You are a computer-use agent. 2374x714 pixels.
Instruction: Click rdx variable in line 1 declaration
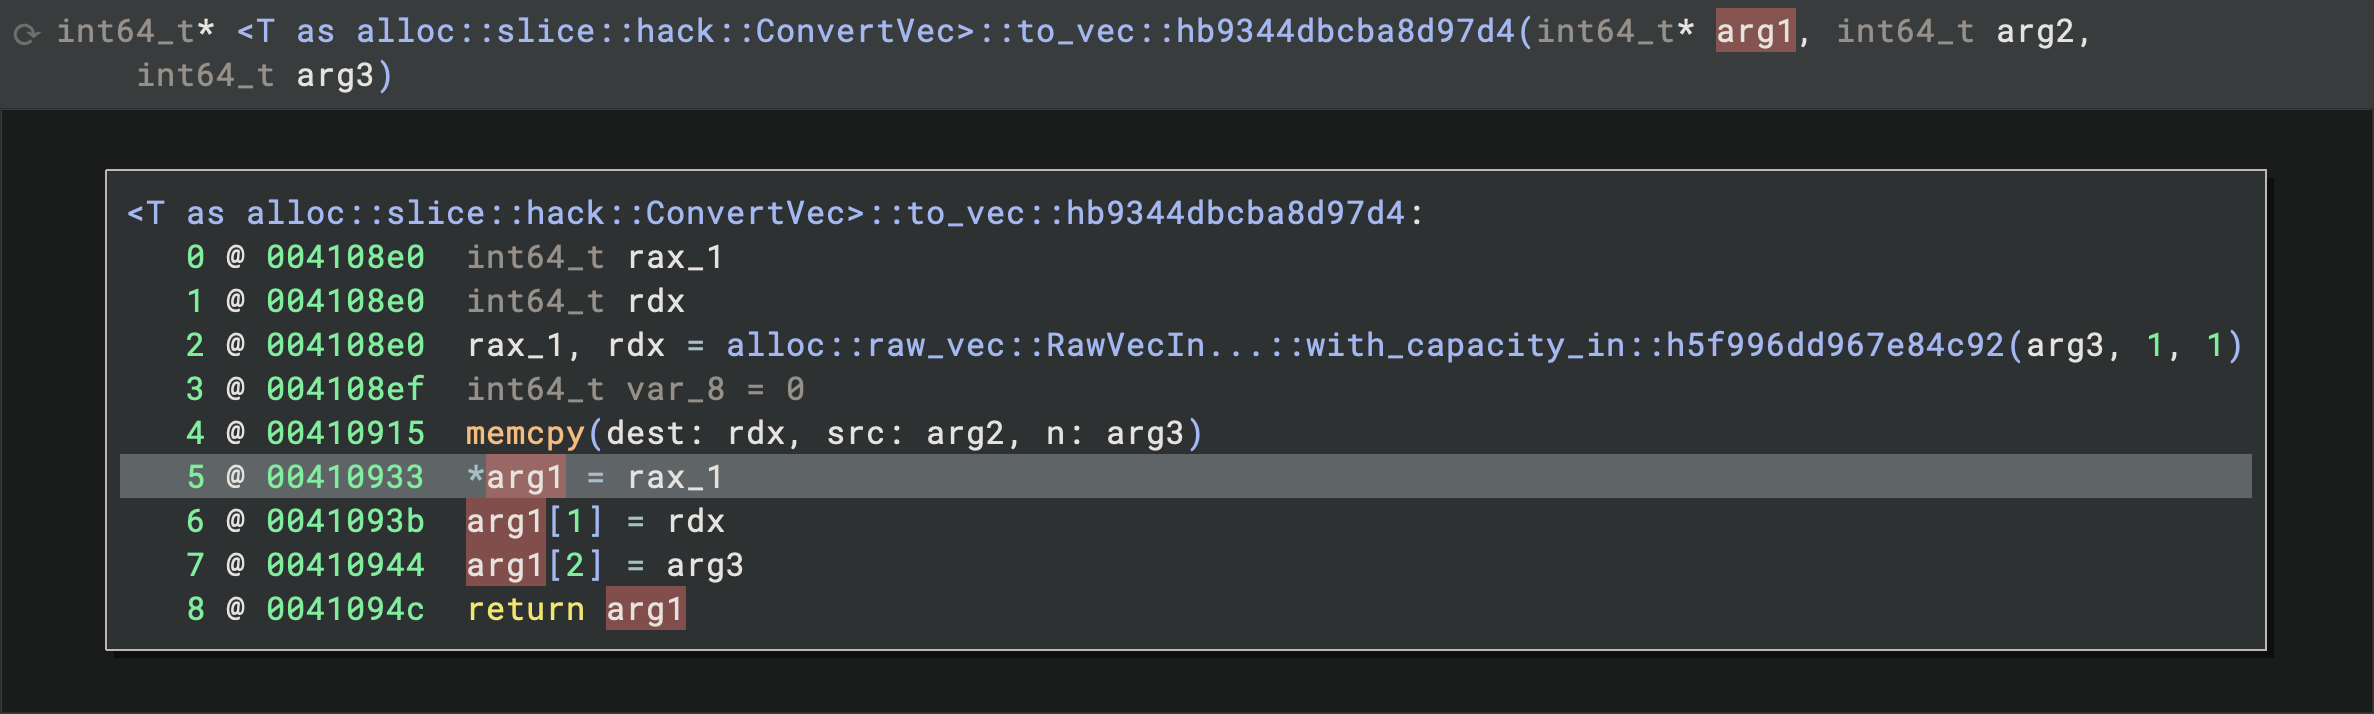(656, 302)
